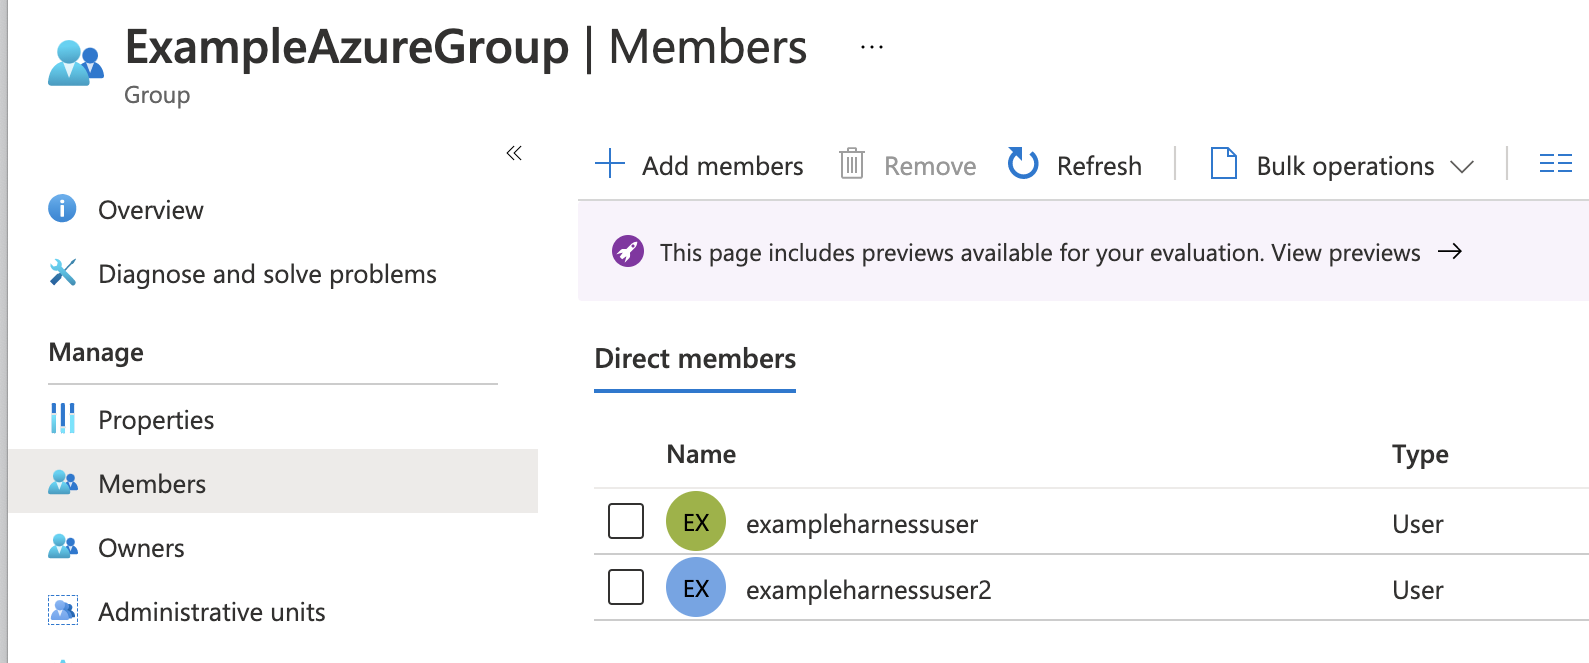Tick the checkbox next to exampleharnessuser2
1589x663 pixels.
click(626, 587)
